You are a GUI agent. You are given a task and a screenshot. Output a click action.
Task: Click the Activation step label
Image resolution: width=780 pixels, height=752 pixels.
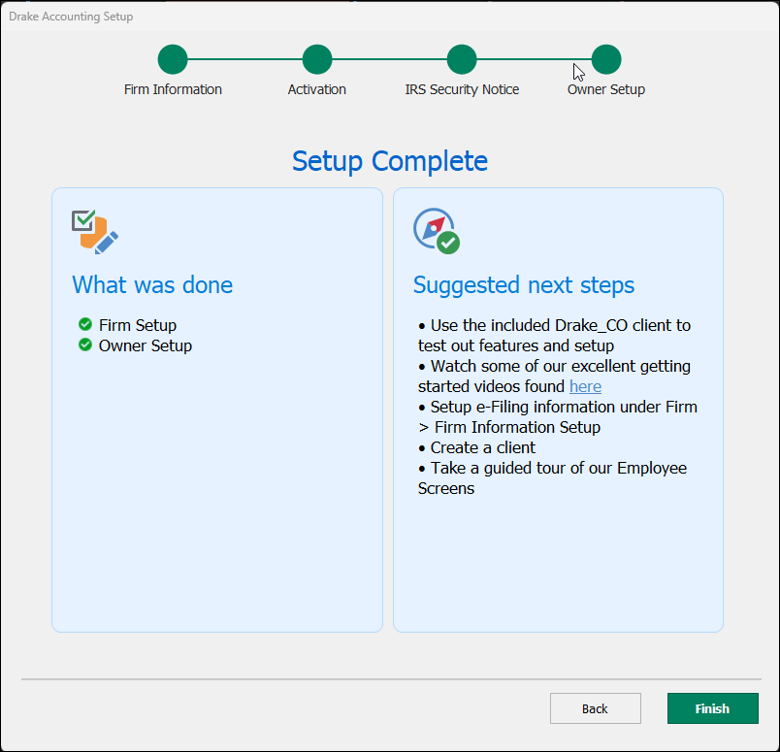pyautogui.click(x=317, y=89)
